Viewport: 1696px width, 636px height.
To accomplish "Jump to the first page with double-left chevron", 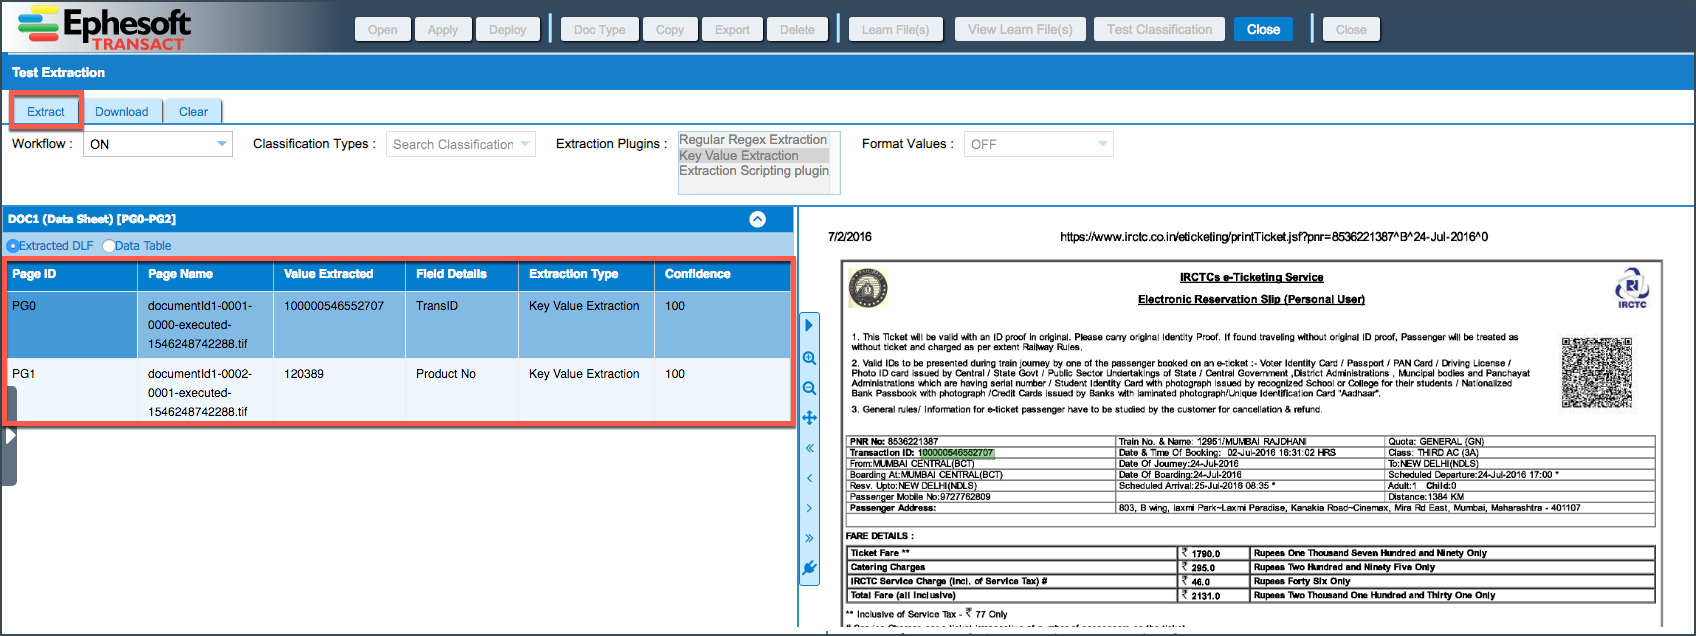I will pos(810,448).
